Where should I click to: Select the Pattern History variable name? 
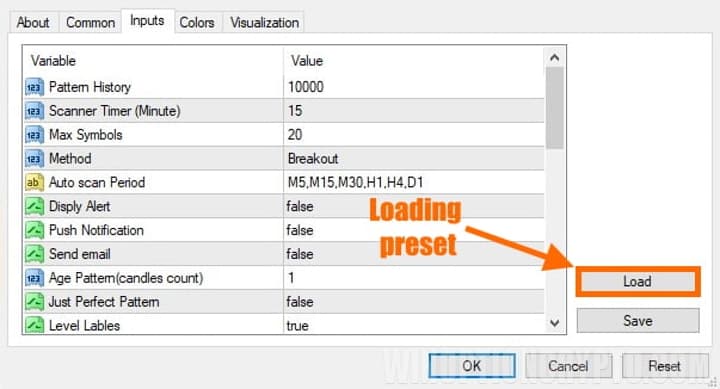point(90,87)
